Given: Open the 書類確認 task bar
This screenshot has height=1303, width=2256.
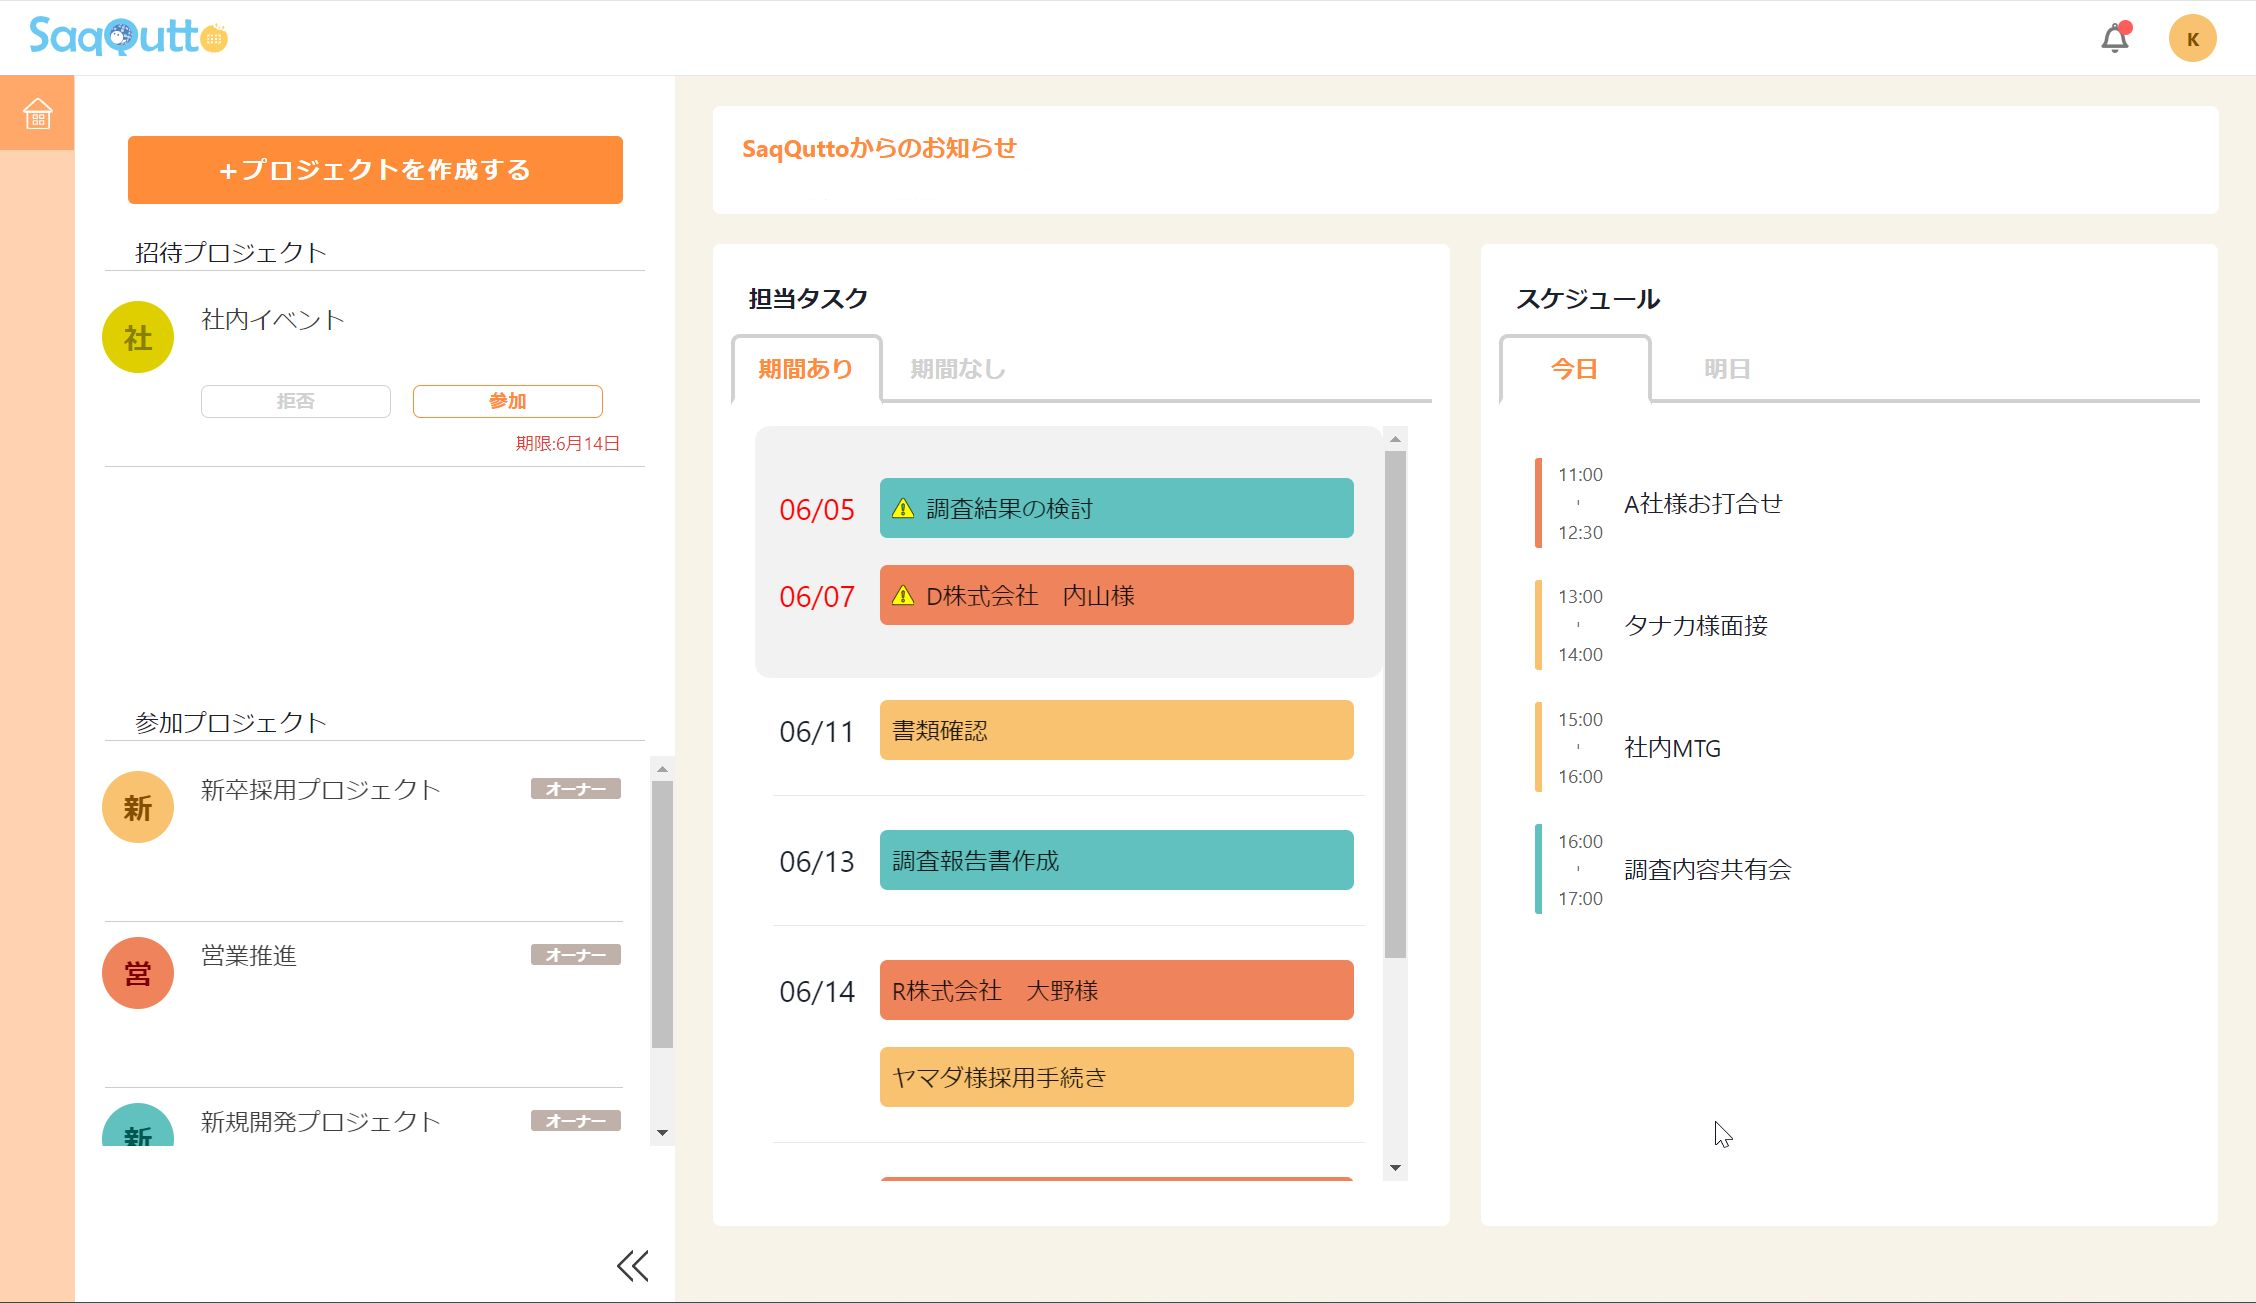Looking at the screenshot, I should pyautogui.click(x=1116, y=730).
